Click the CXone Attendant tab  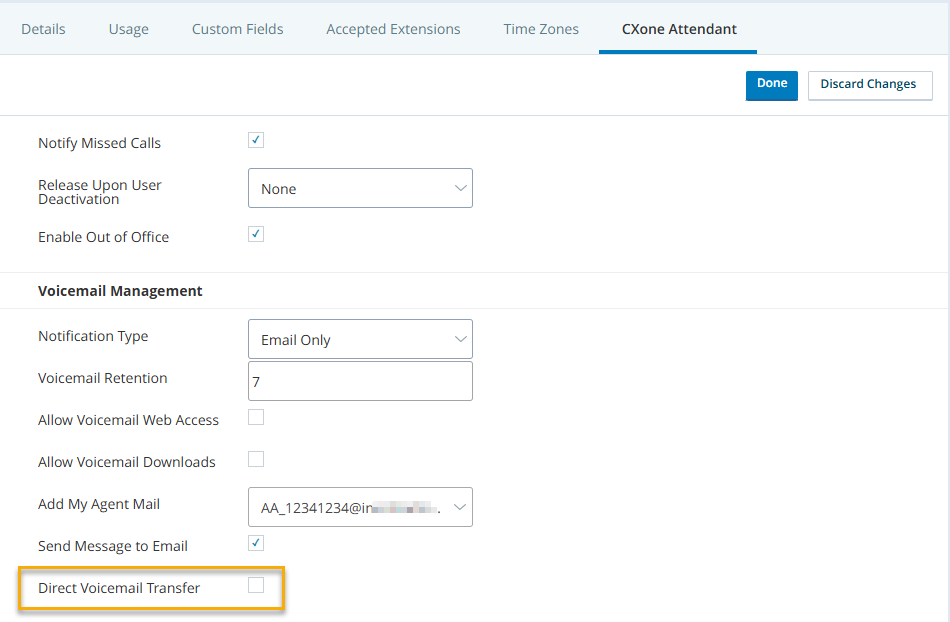pos(678,29)
